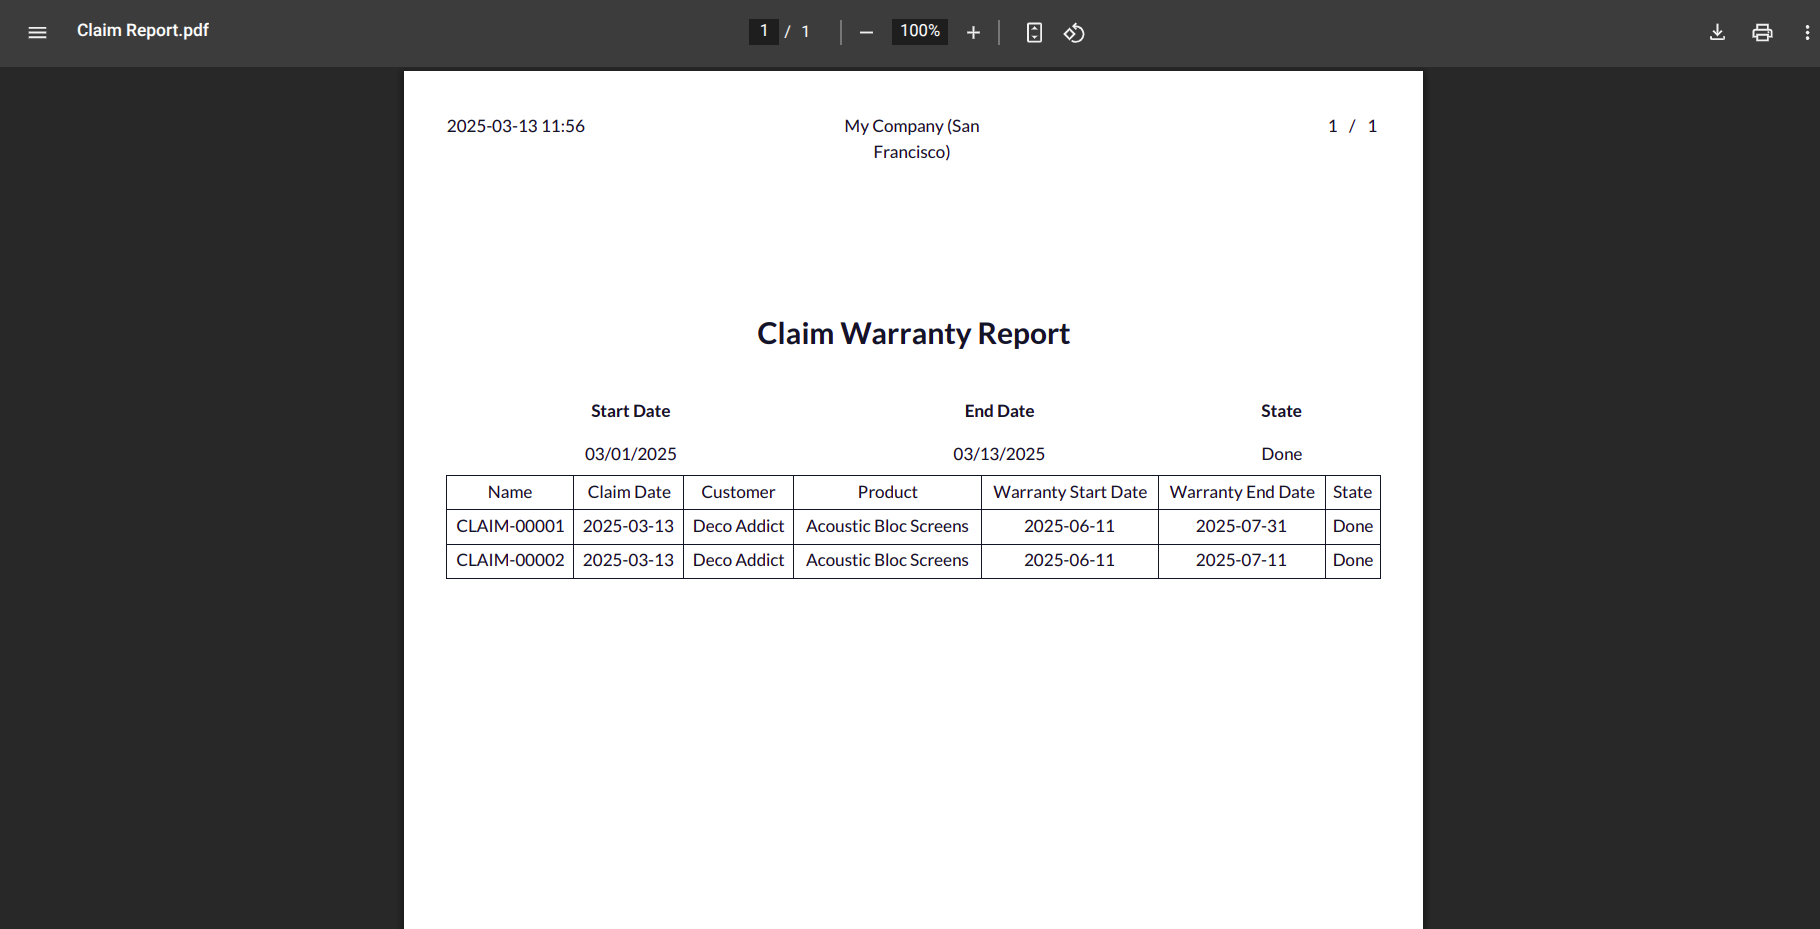Click the Warranty Start Date column header
Viewport: 1820px width, 929px height.
1070,492
